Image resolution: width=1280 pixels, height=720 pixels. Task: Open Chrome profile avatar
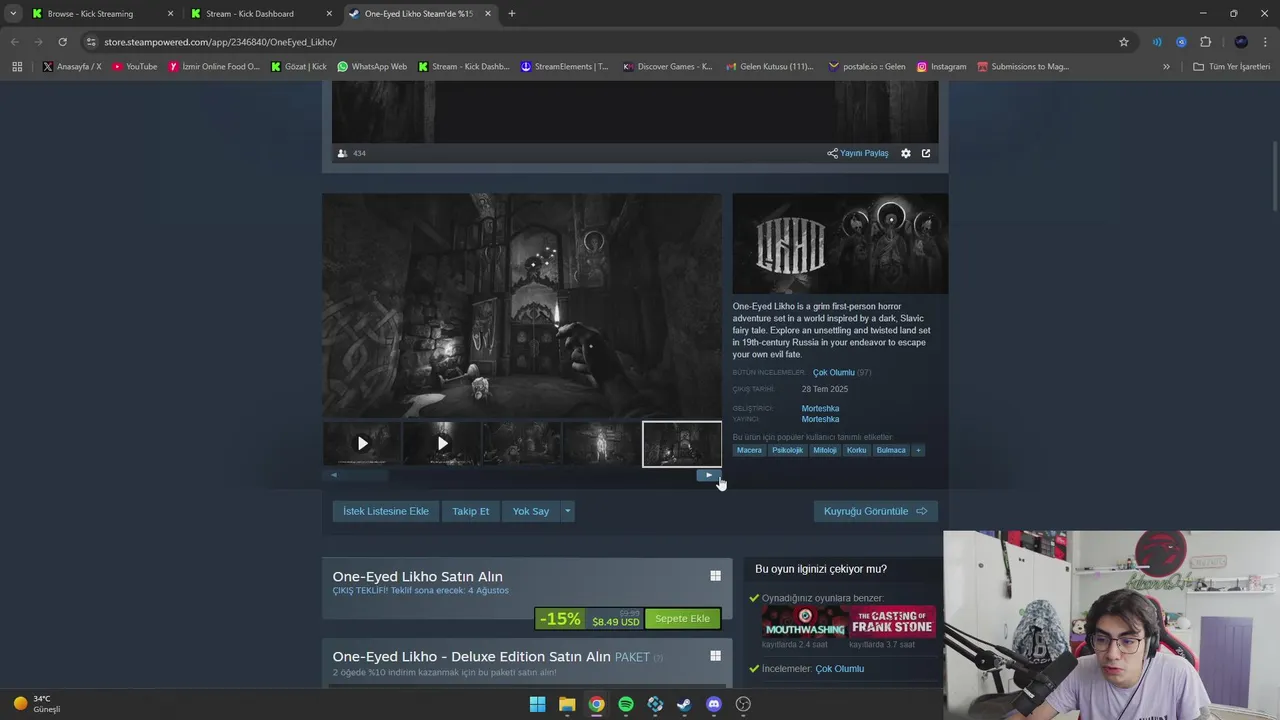point(1241,42)
